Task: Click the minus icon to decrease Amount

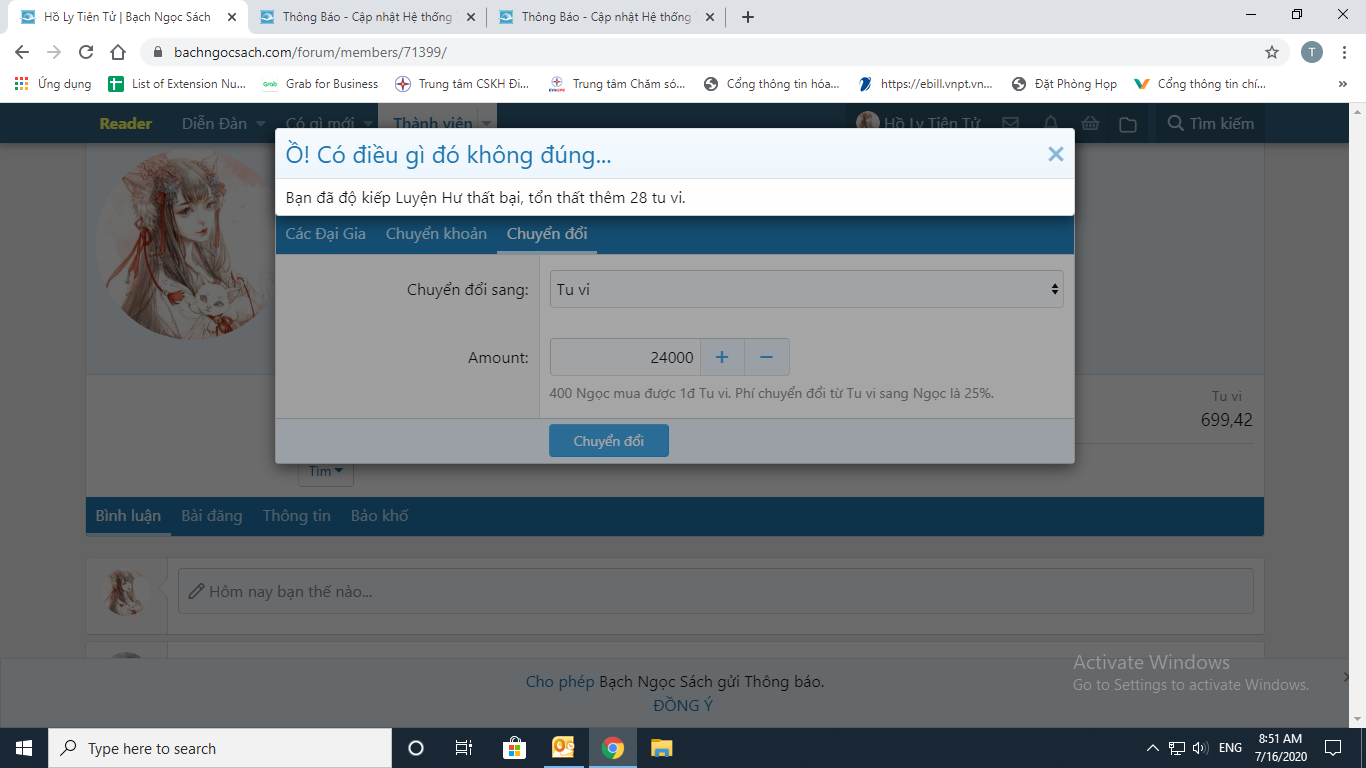Action: (767, 357)
